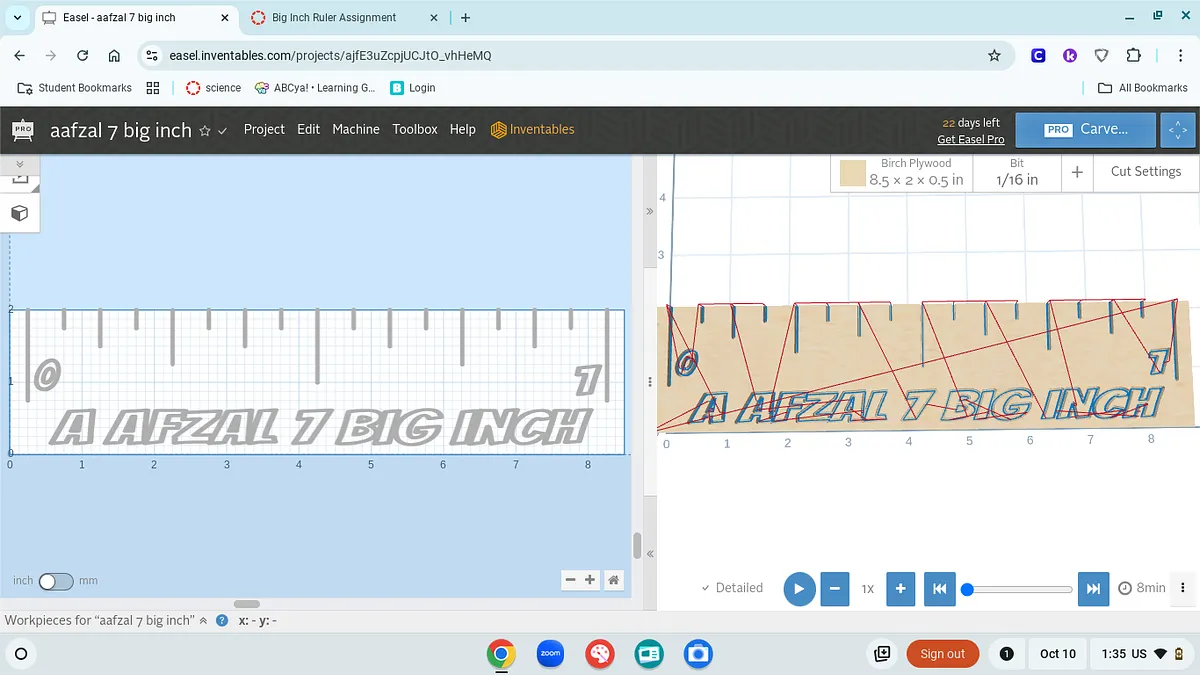
Task: Open the Machine menu
Action: click(x=356, y=129)
